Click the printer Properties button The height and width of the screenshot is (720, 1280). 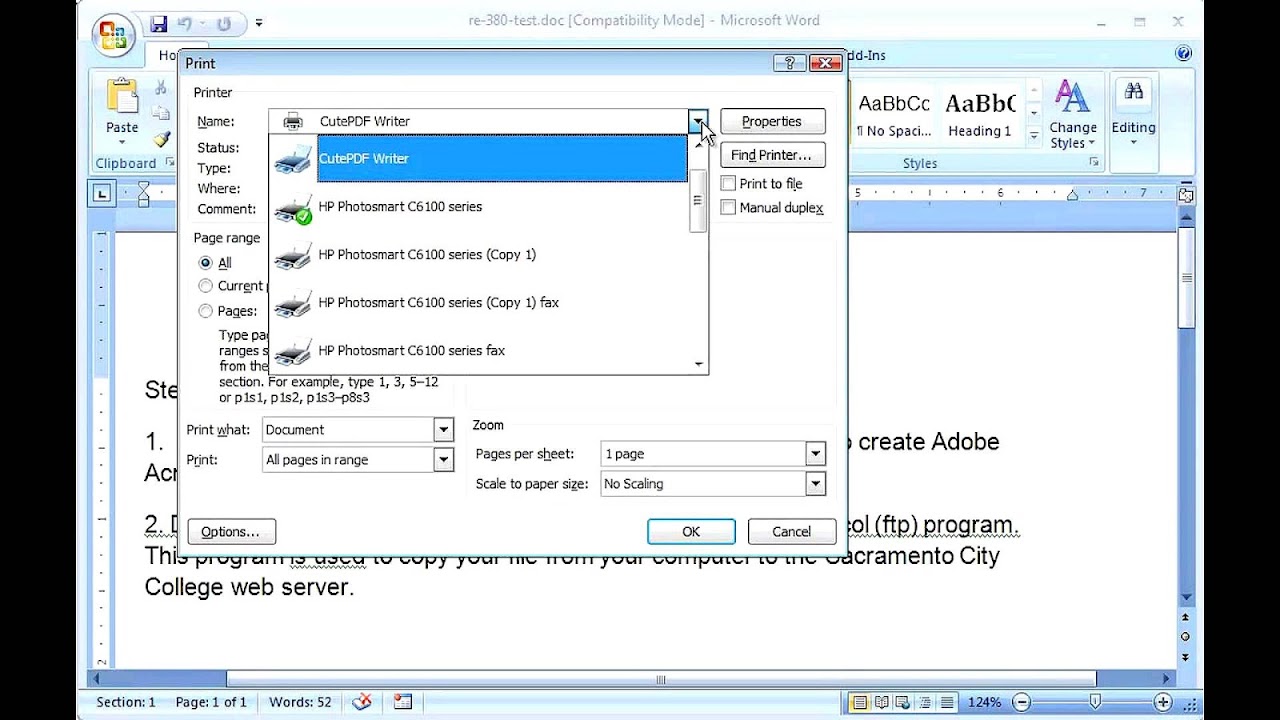coord(772,121)
